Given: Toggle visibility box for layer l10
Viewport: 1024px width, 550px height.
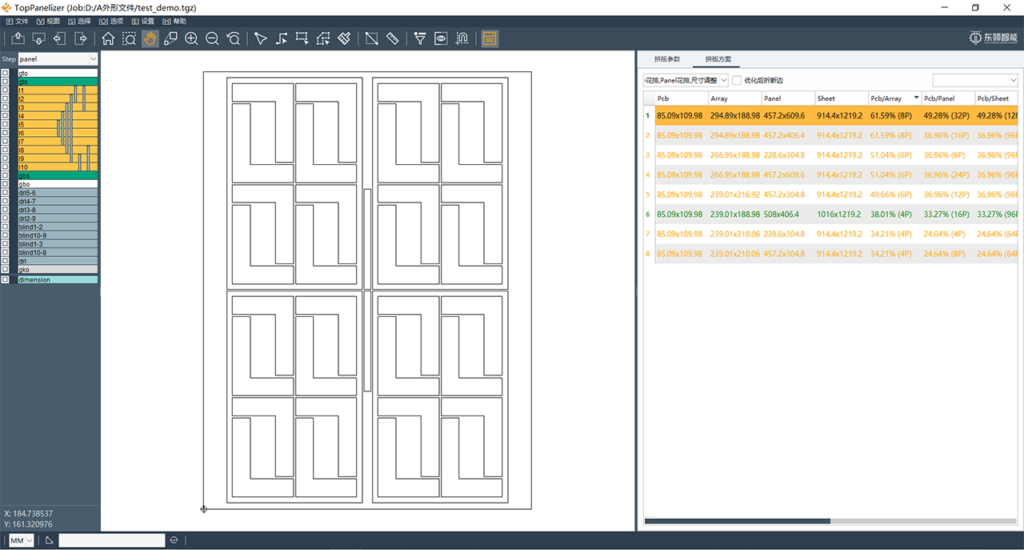Looking at the screenshot, I should pos(5,167).
